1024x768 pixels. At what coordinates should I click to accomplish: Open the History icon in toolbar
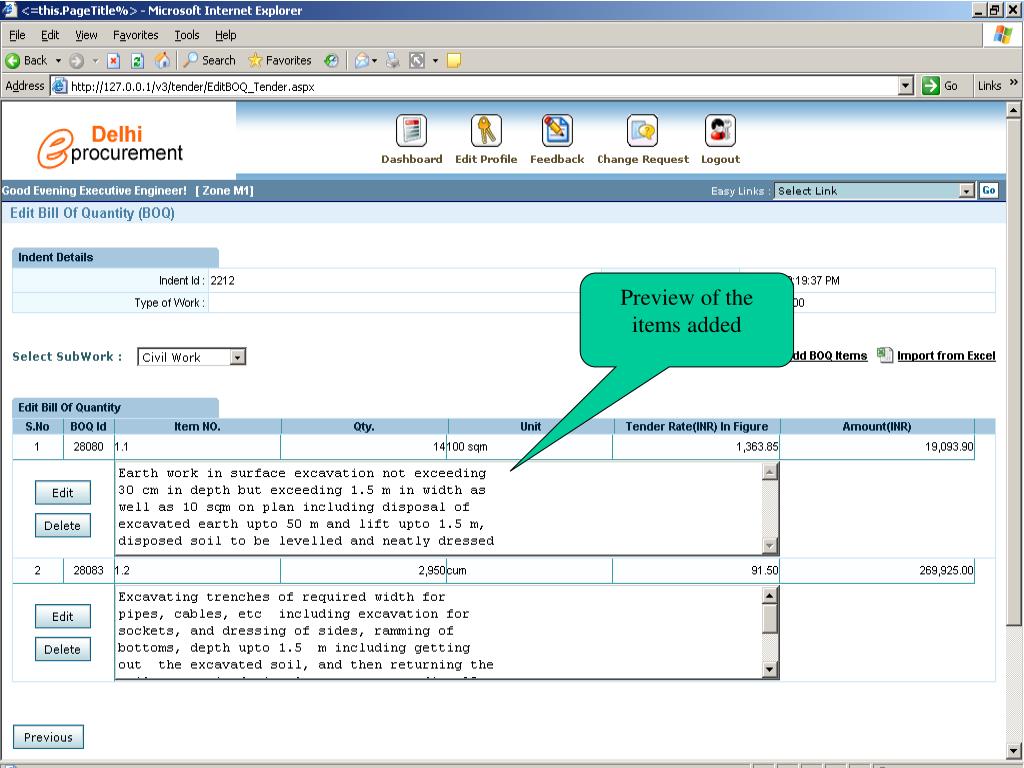click(x=332, y=61)
